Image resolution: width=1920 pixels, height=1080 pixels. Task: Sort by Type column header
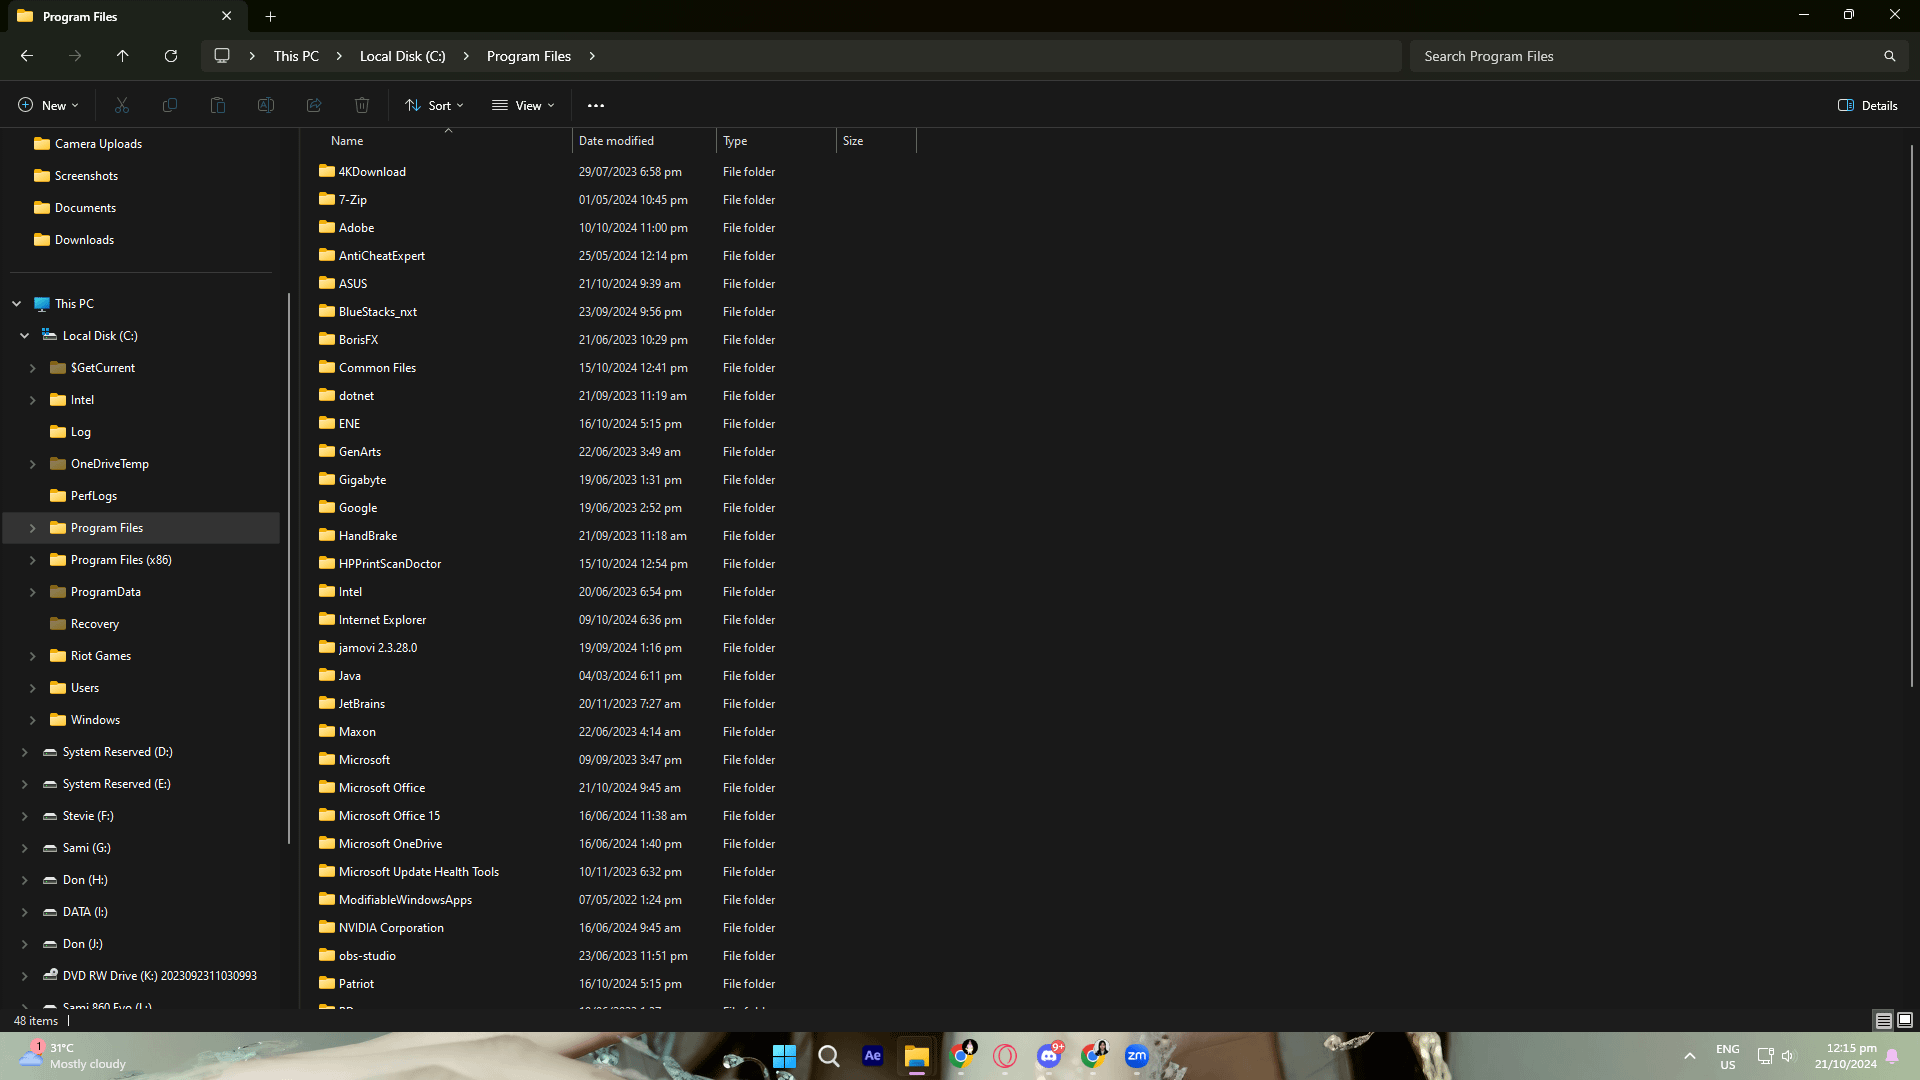coord(776,141)
